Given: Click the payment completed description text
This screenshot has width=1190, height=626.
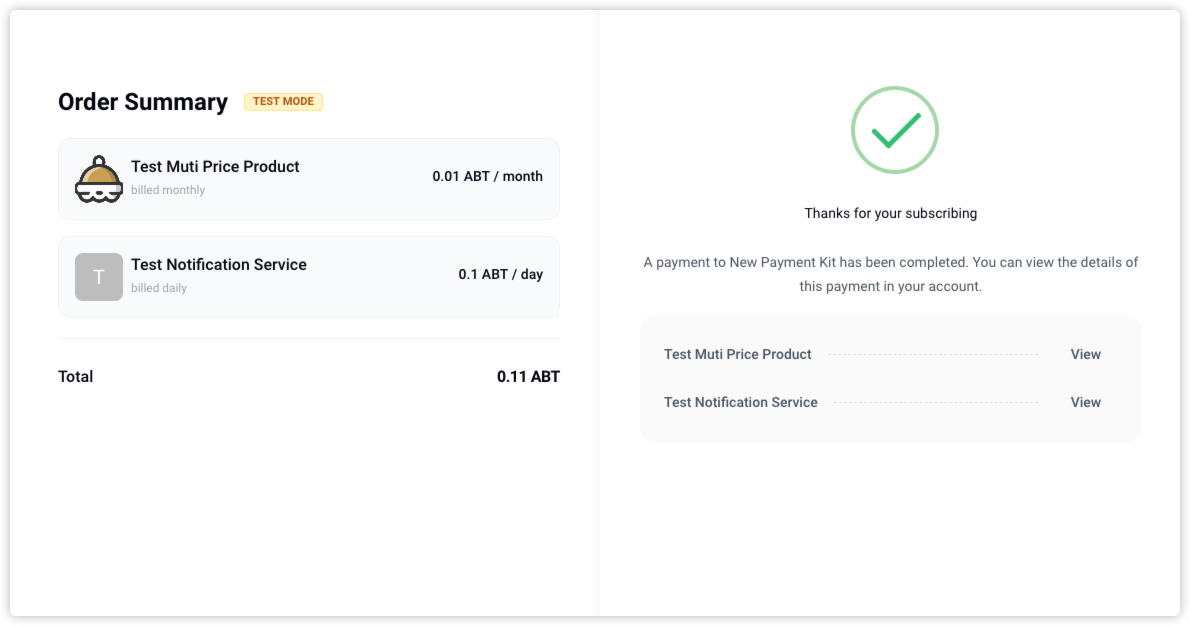Looking at the screenshot, I should (890, 274).
